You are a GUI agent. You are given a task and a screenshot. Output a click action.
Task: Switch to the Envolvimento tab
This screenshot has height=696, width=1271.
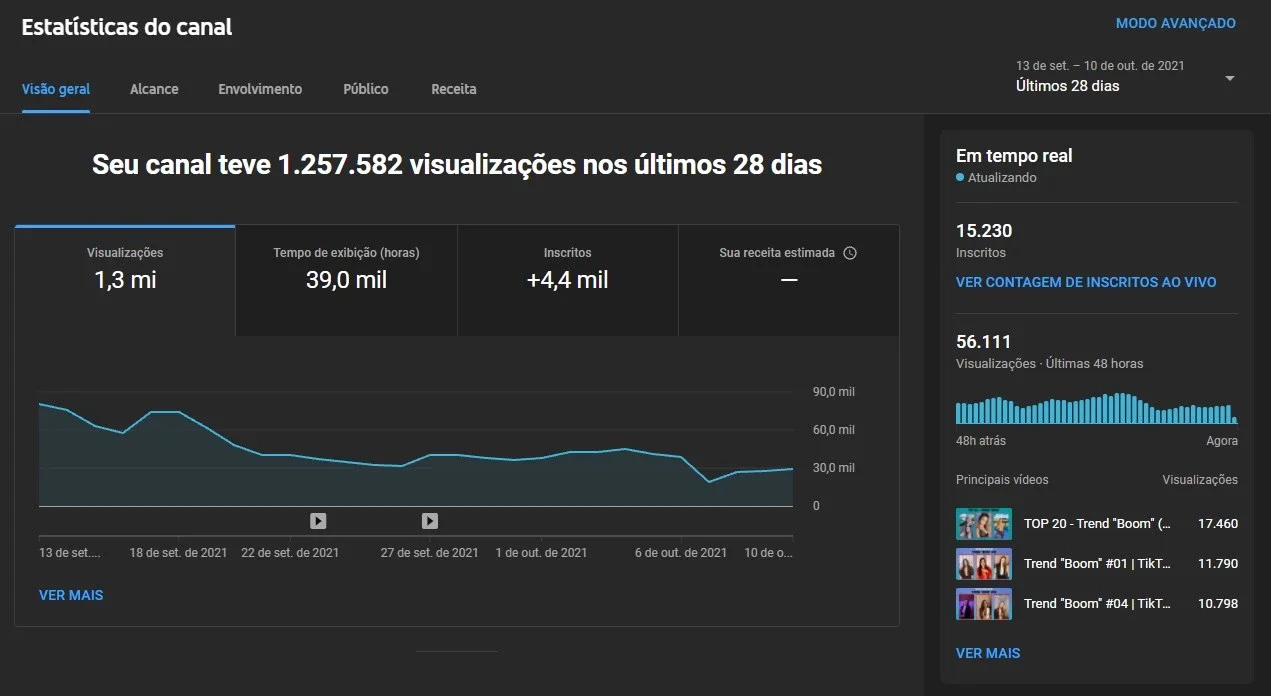(260, 89)
